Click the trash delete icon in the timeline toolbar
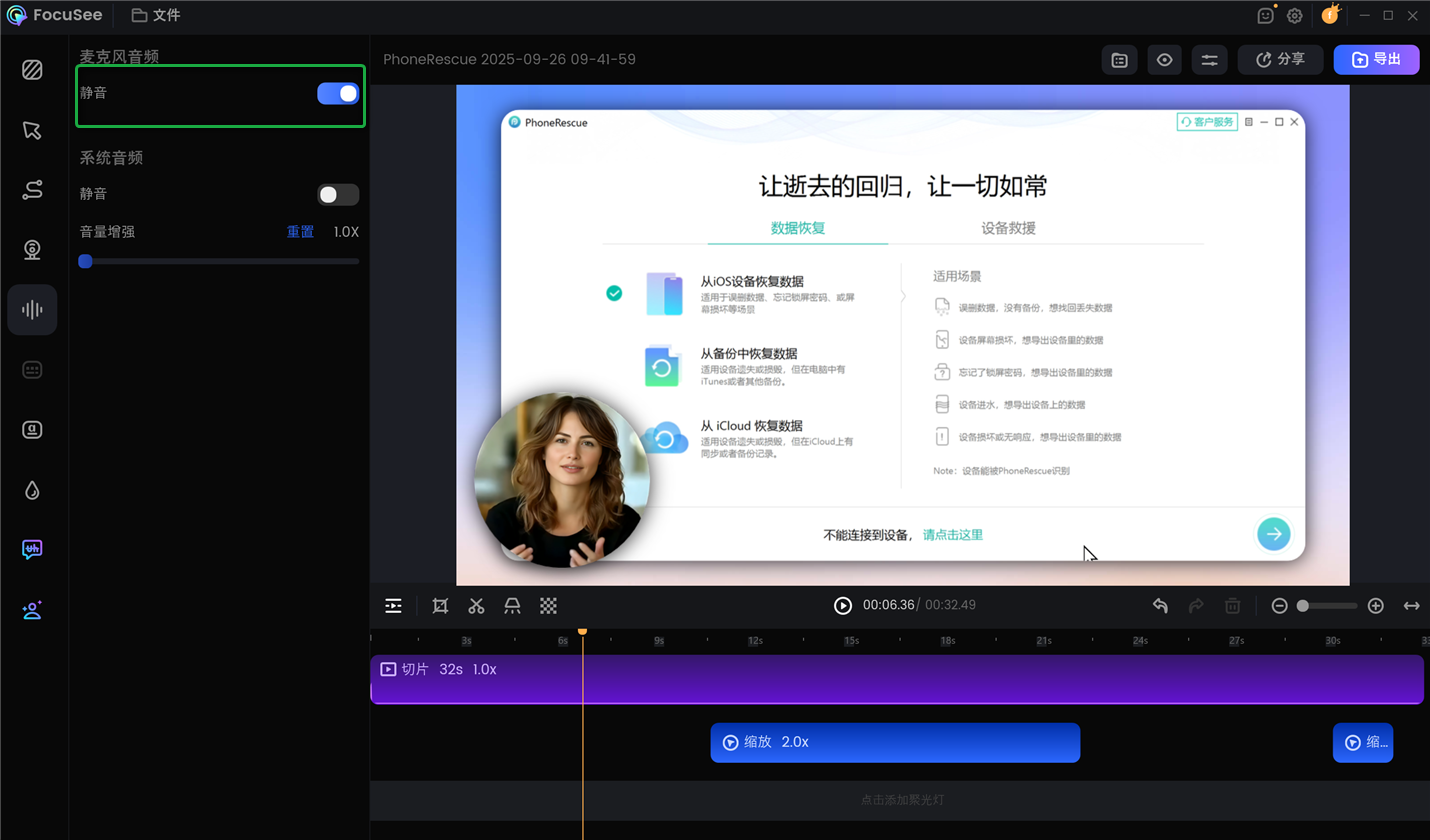Screen dimensions: 1430x840 click(x=1233, y=606)
